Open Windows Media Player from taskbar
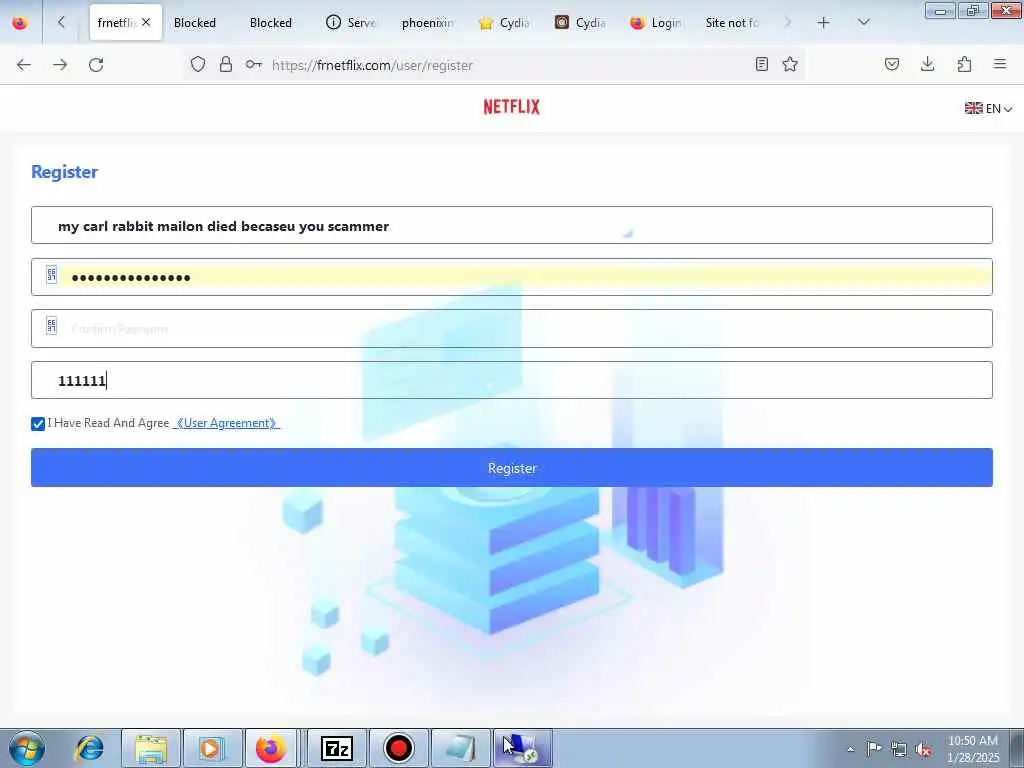Image resolution: width=1024 pixels, height=768 pixels. 212,748
